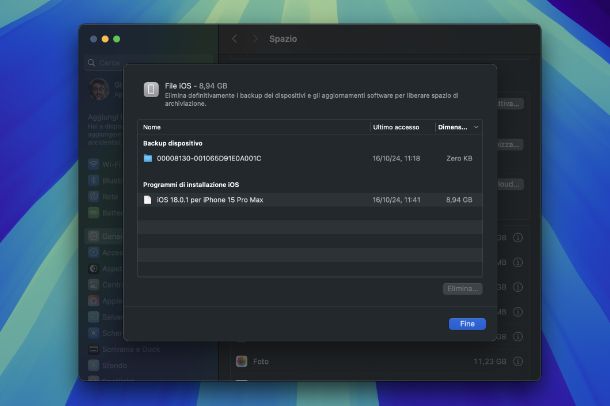Open Schermi settings in the sidebar

coord(104,333)
